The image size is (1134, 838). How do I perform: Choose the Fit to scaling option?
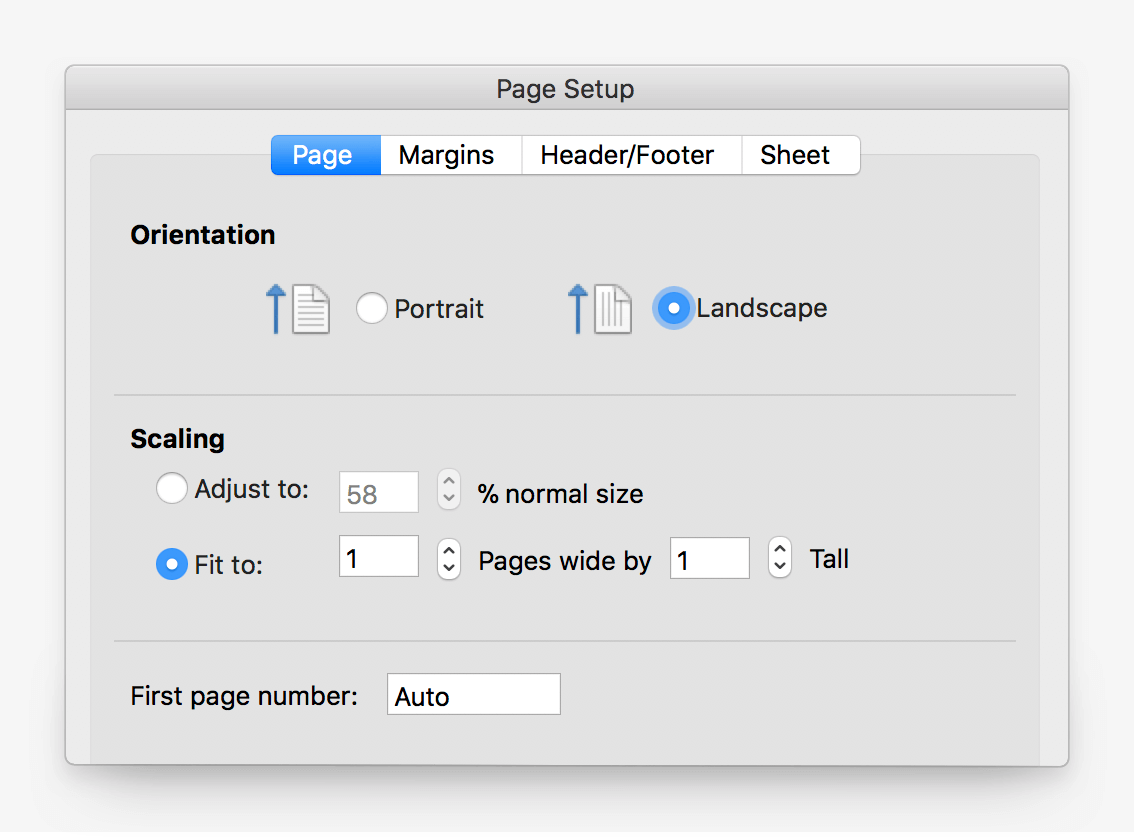172,565
